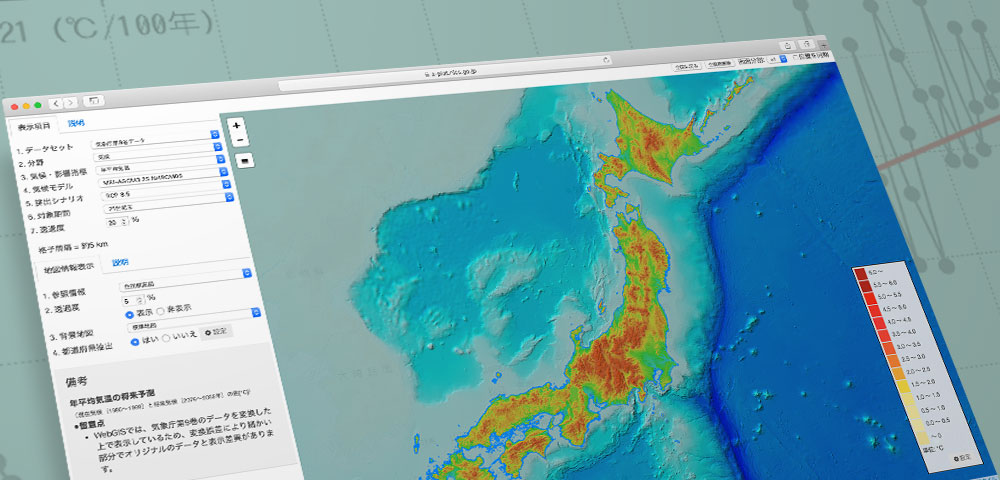This screenshot has height=480, width=1000.
Task: Expand the 背景地図 dropdown
Action: pyautogui.click(x=193, y=319)
